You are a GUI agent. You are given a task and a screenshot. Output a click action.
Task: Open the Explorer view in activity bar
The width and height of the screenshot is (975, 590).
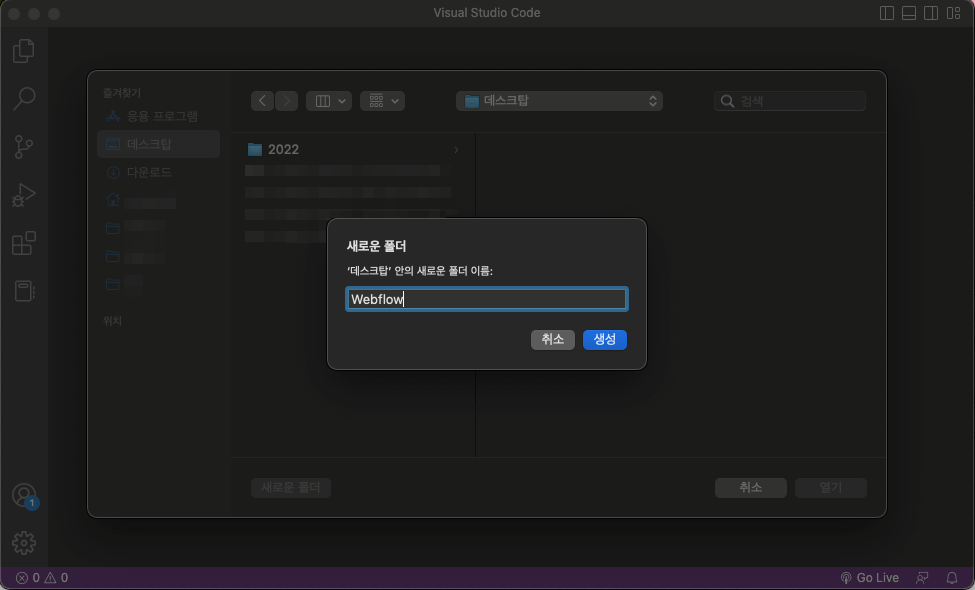tap(24, 51)
